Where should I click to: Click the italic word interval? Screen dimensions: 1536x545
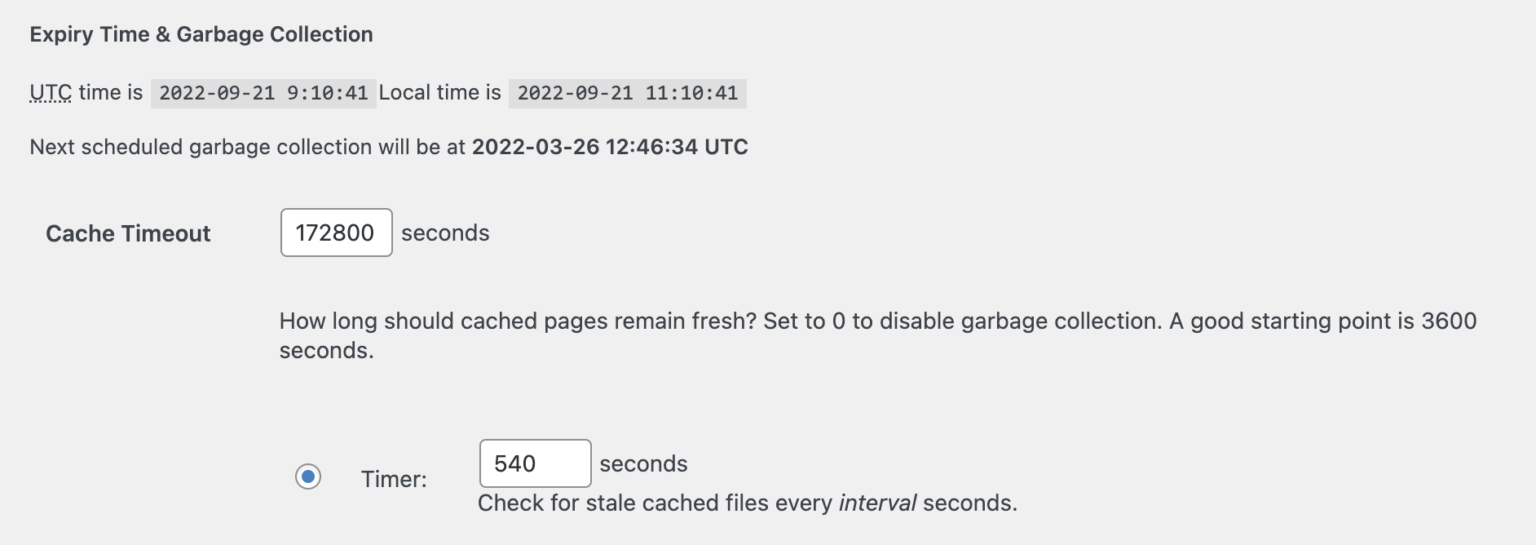click(x=877, y=503)
